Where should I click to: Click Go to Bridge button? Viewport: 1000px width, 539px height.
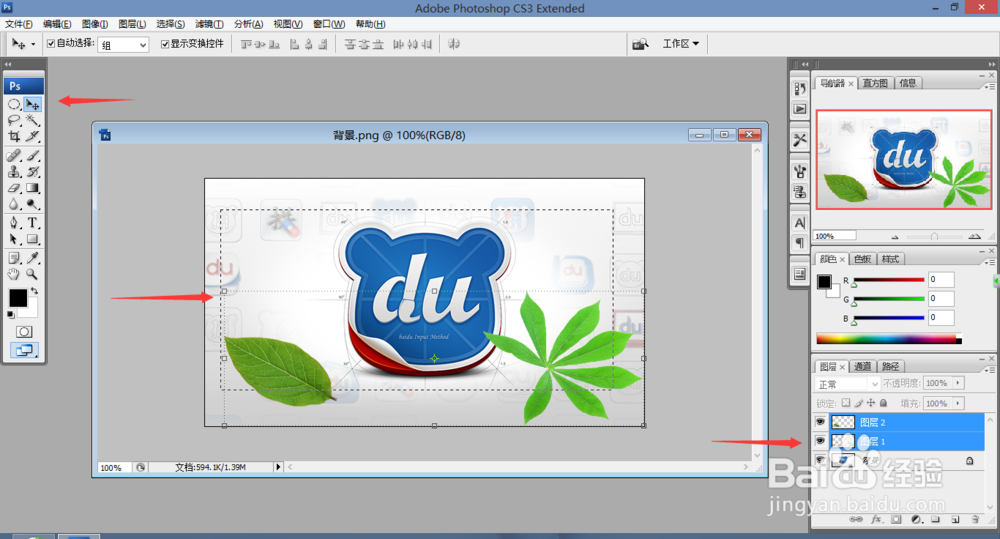tap(640, 44)
